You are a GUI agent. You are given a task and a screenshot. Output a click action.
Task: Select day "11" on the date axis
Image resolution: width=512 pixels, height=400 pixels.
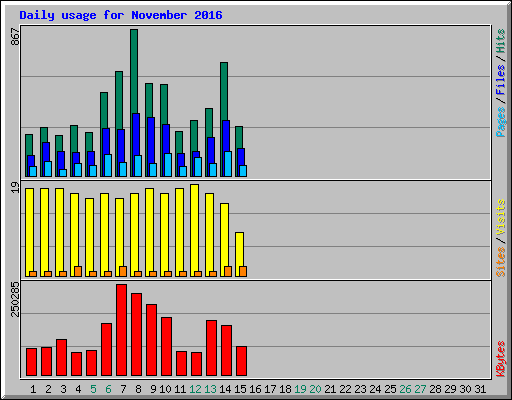pos(180,389)
